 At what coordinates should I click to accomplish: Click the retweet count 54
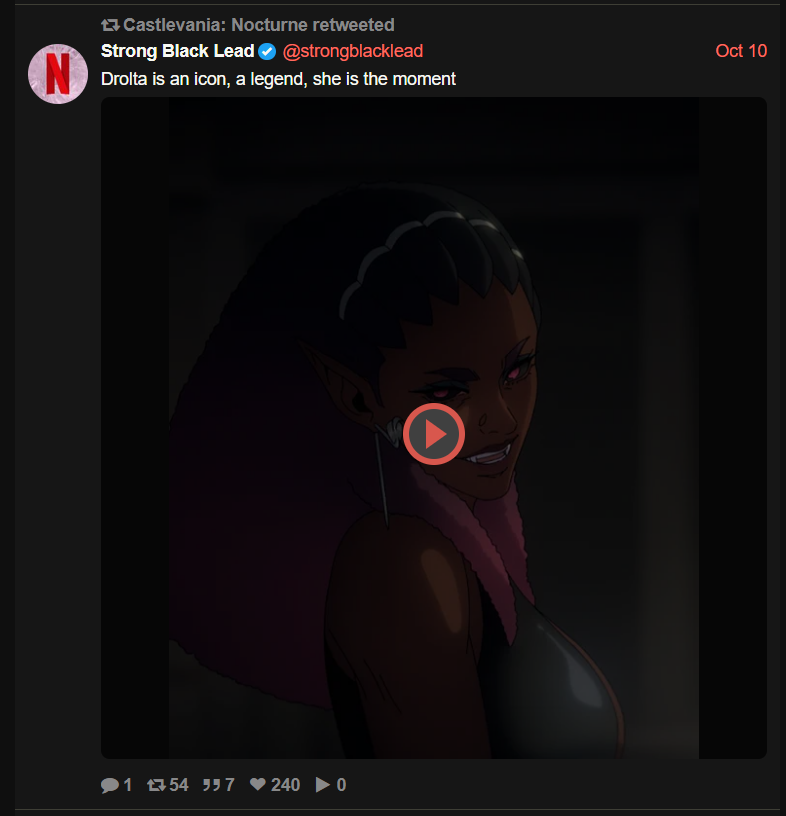tap(179, 785)
